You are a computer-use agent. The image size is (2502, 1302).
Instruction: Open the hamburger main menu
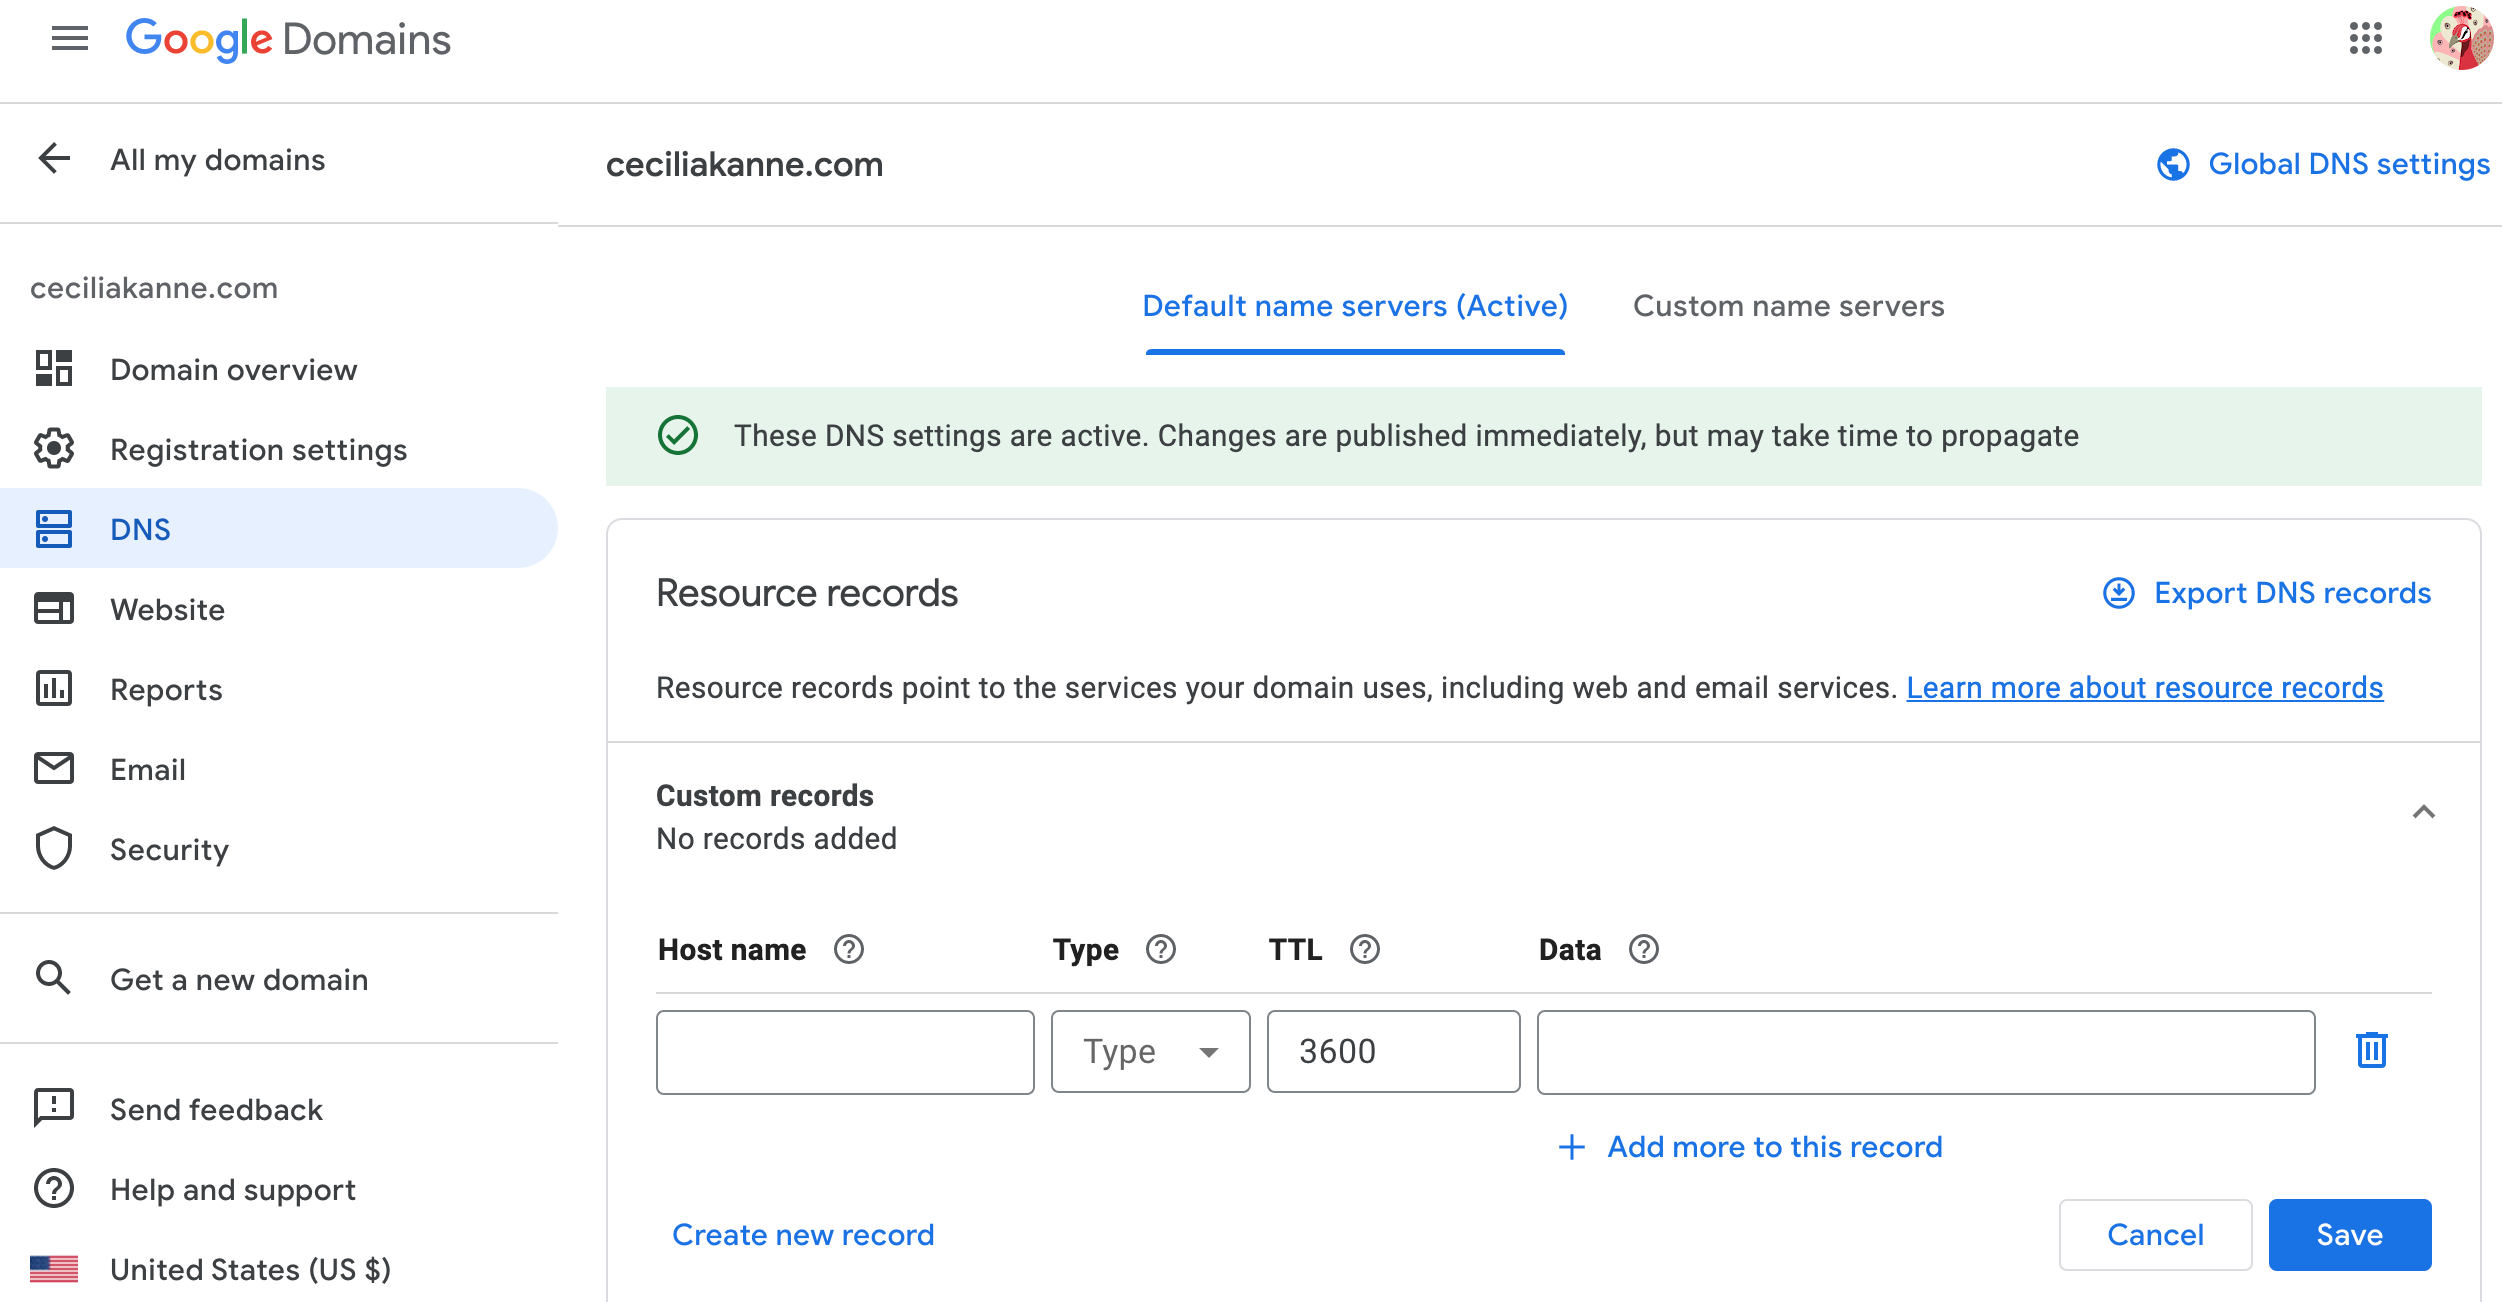(x=69, y=39)
